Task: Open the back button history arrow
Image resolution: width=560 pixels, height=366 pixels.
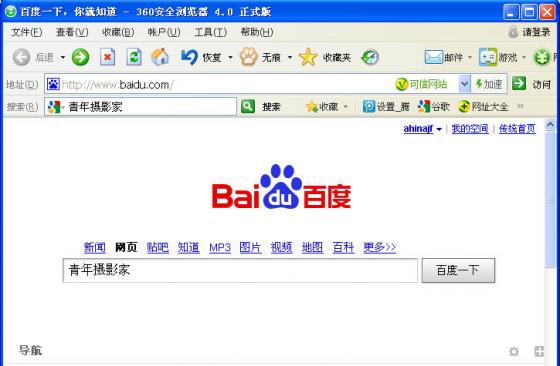Action: click(x=63, y=57)
